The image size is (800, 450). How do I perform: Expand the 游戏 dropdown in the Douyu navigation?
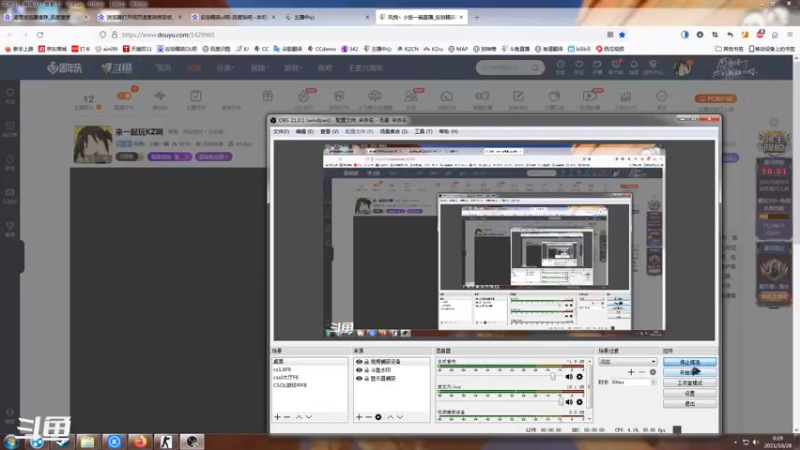pos(292,67)
